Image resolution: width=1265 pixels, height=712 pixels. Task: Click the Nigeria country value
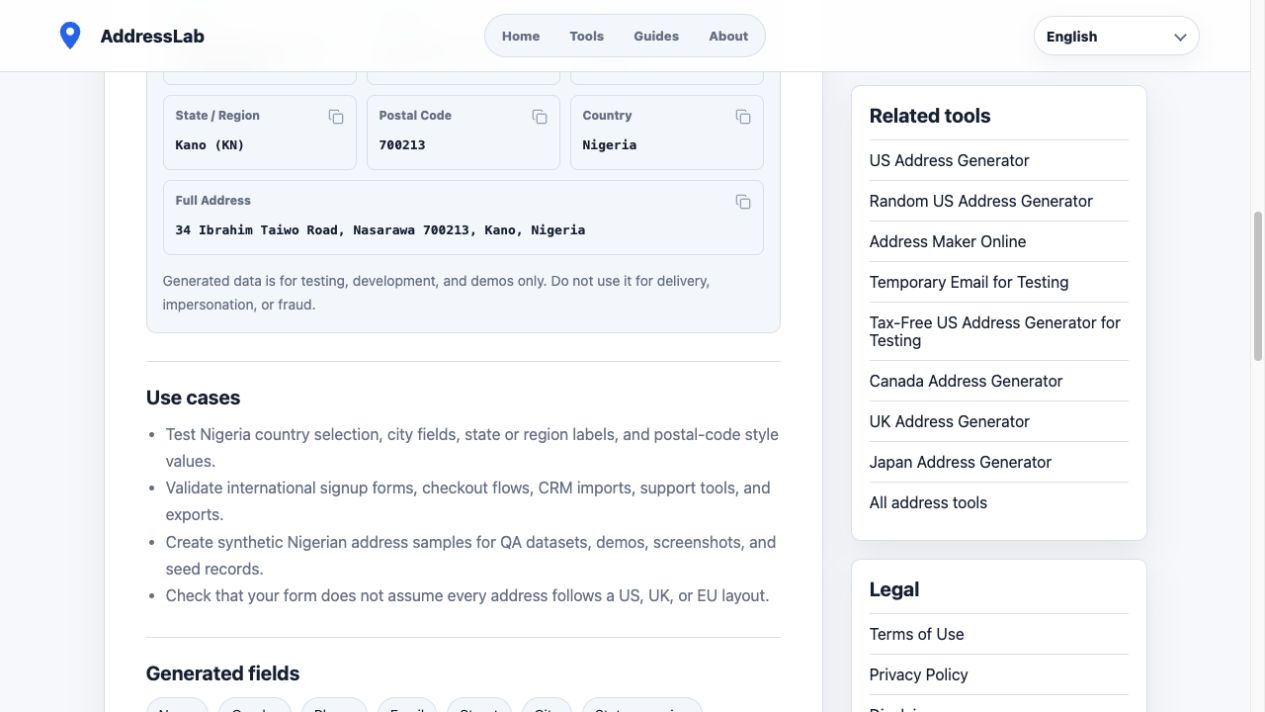(610, 145)
